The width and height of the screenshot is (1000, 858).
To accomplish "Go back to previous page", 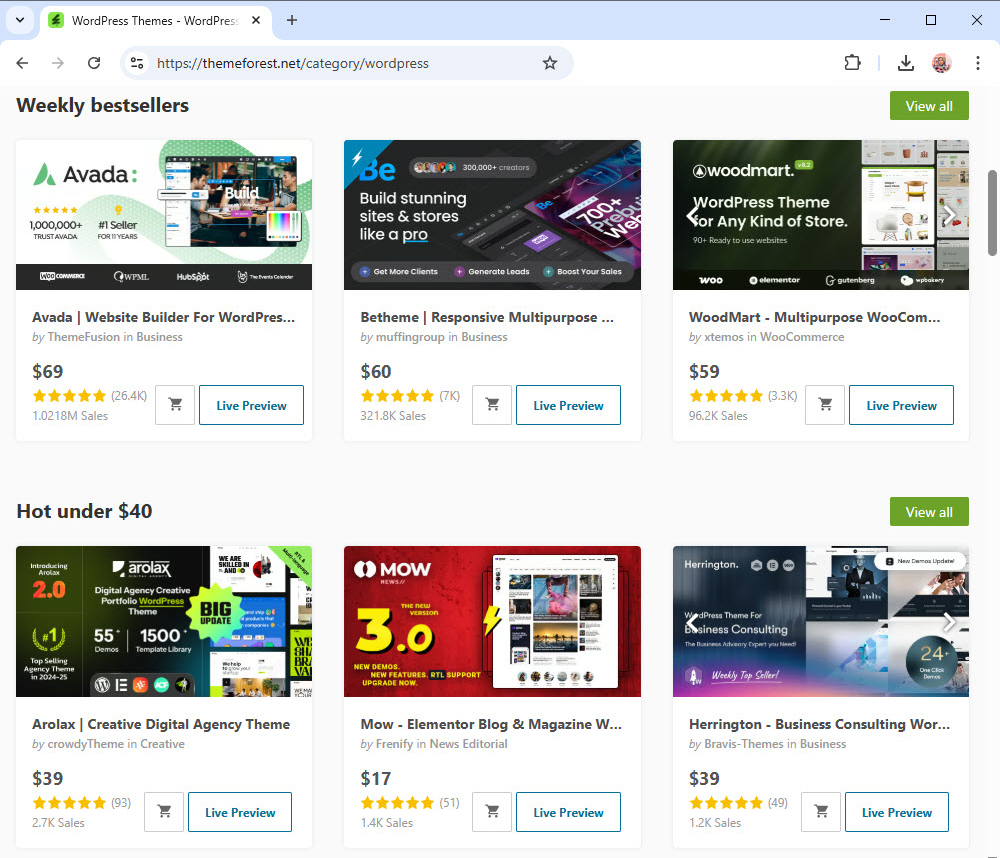I will 22,63.
